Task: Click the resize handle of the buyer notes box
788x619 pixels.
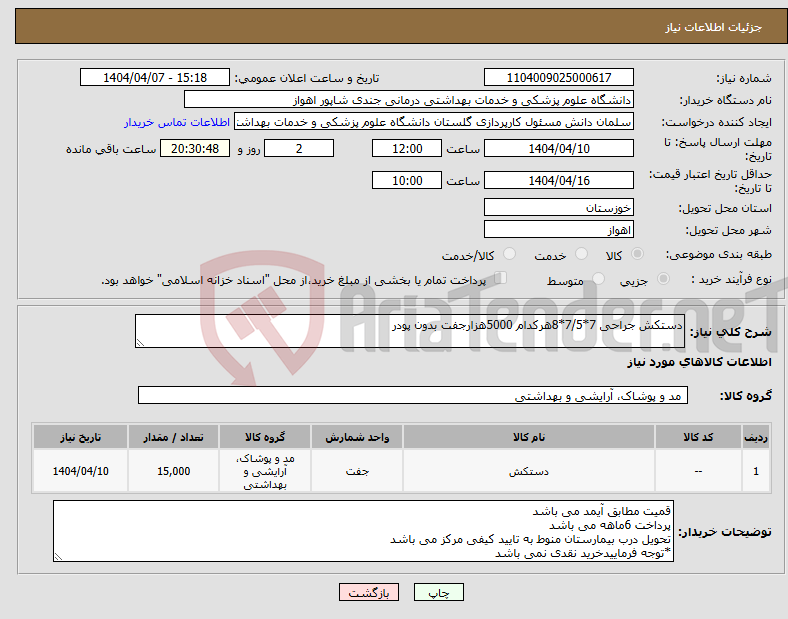Action: click(x=58, y=557)
